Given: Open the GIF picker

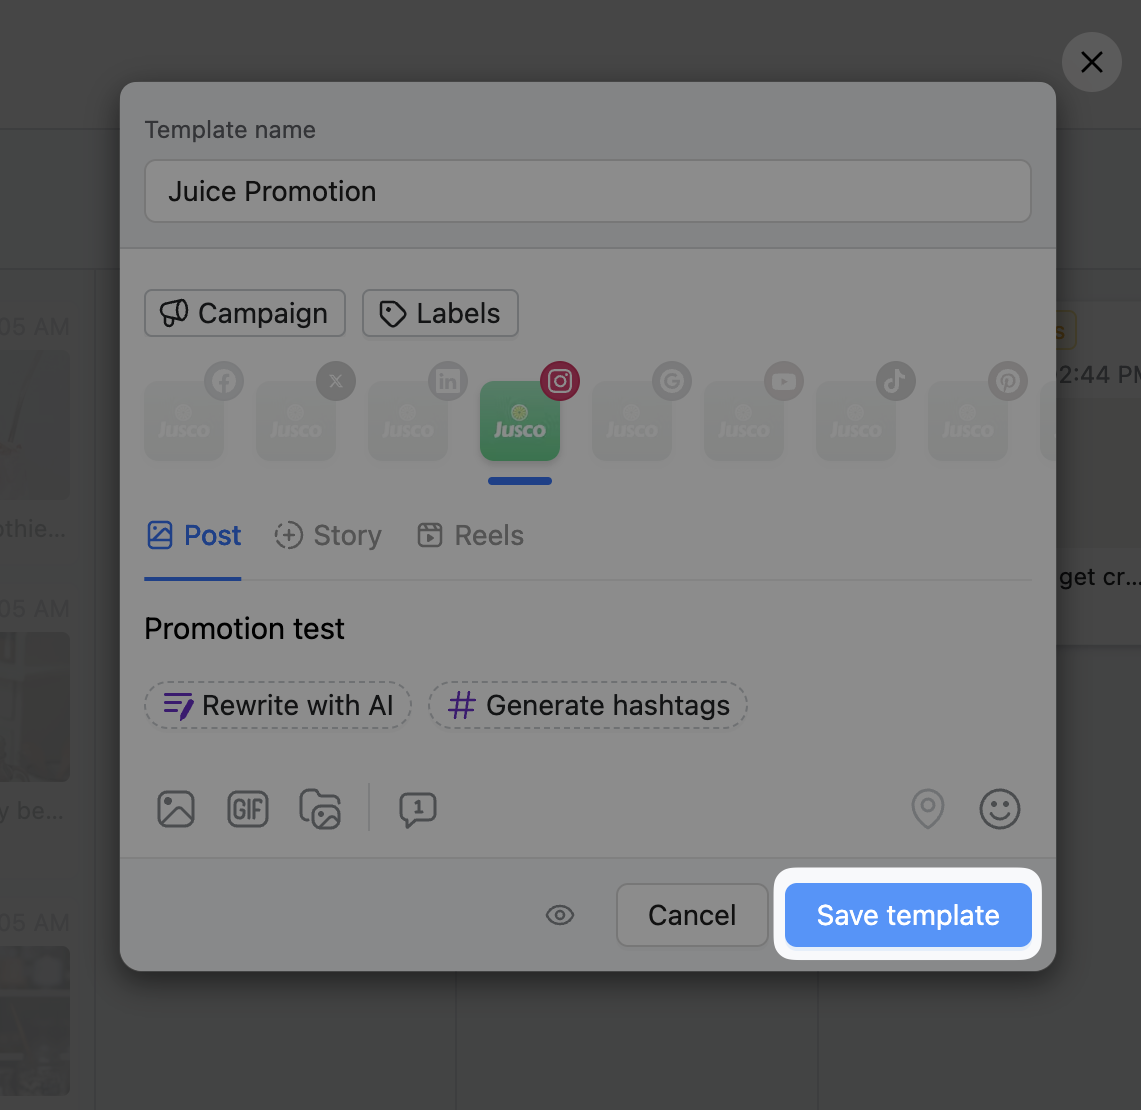Looking at the screenshot, I should (248, 809).
